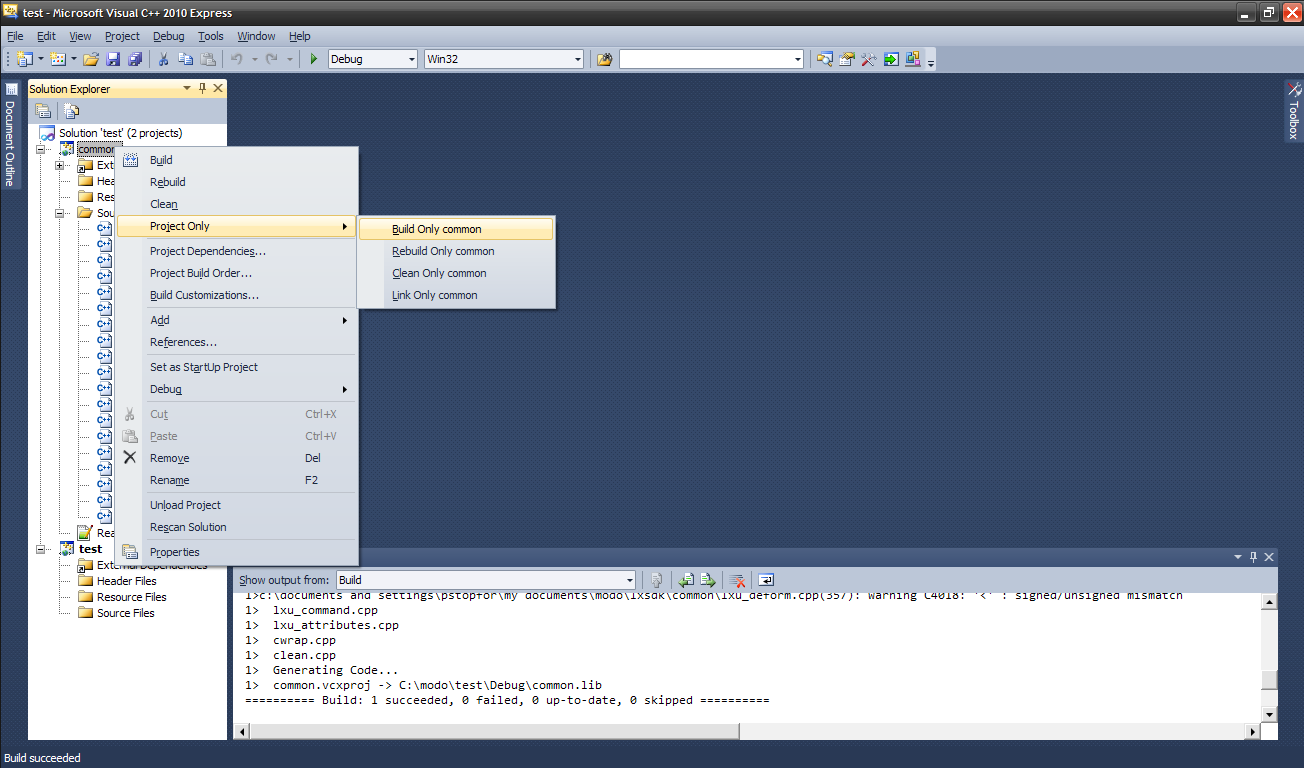
Task: Open the Document Outline side tab
Action: [10, 134]
